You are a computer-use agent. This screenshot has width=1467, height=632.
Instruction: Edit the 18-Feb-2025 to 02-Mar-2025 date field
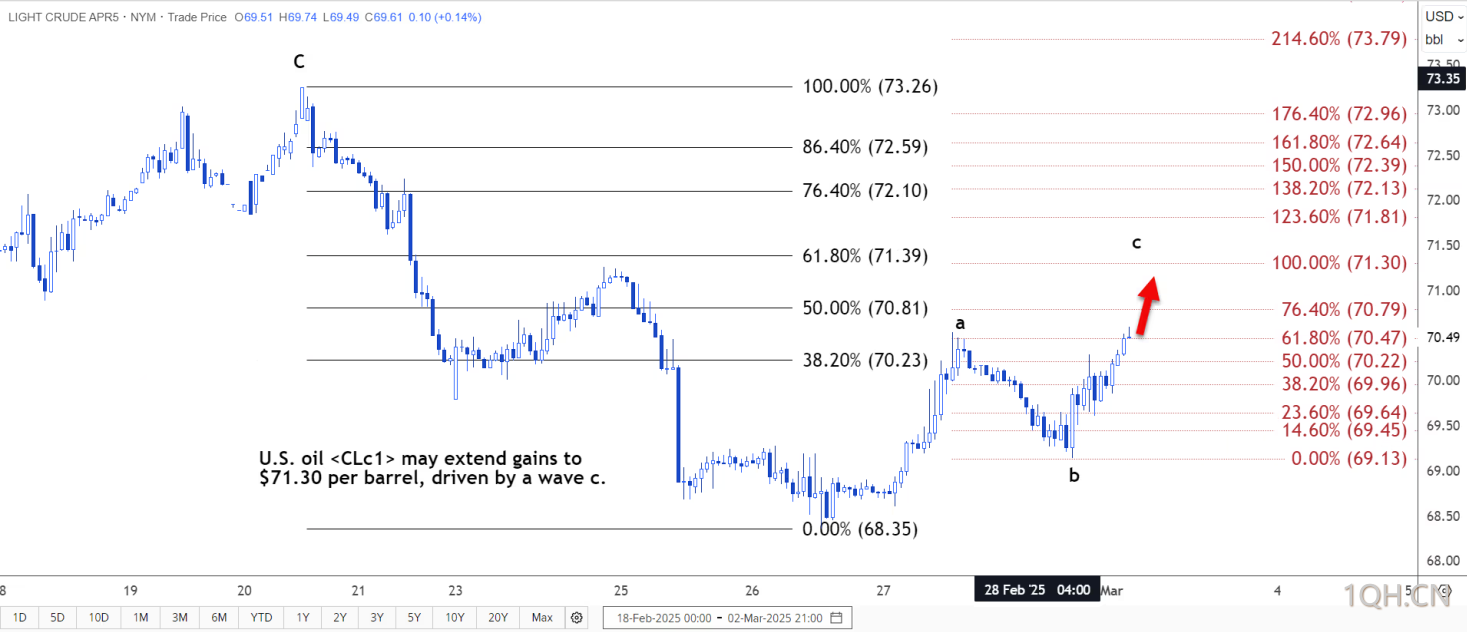click(x=730, y=618)
